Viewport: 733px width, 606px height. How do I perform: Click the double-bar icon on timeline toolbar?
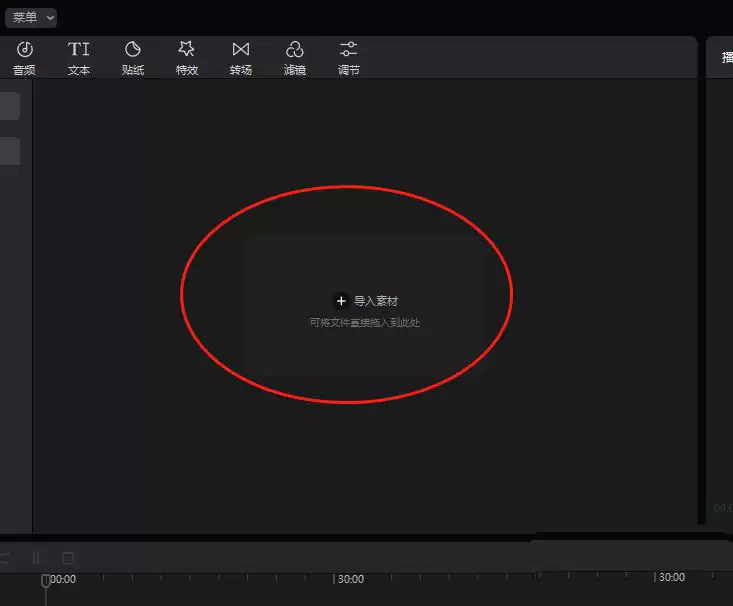[36, 558]
